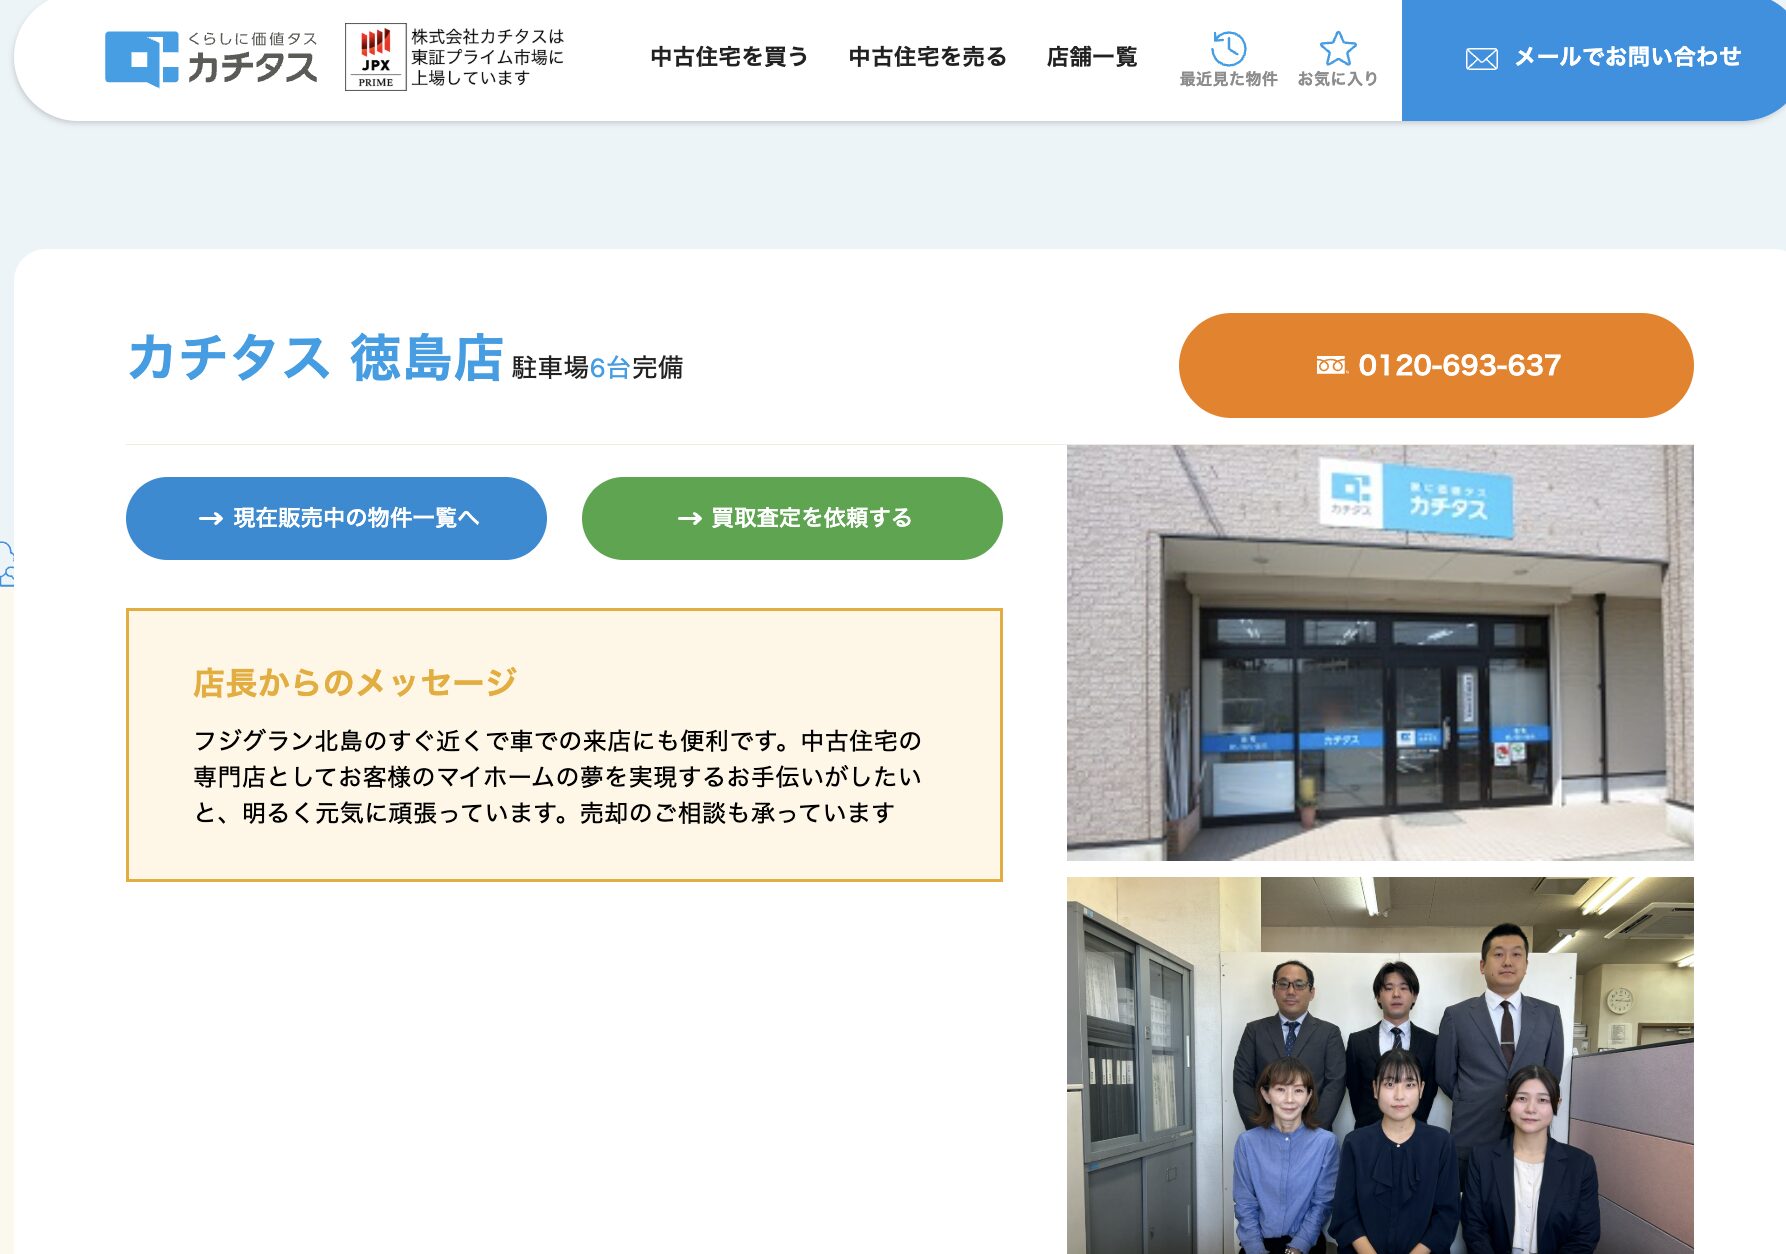Open the 中古住宅を売る menu
The image size is (1786, 1254).
928,57
